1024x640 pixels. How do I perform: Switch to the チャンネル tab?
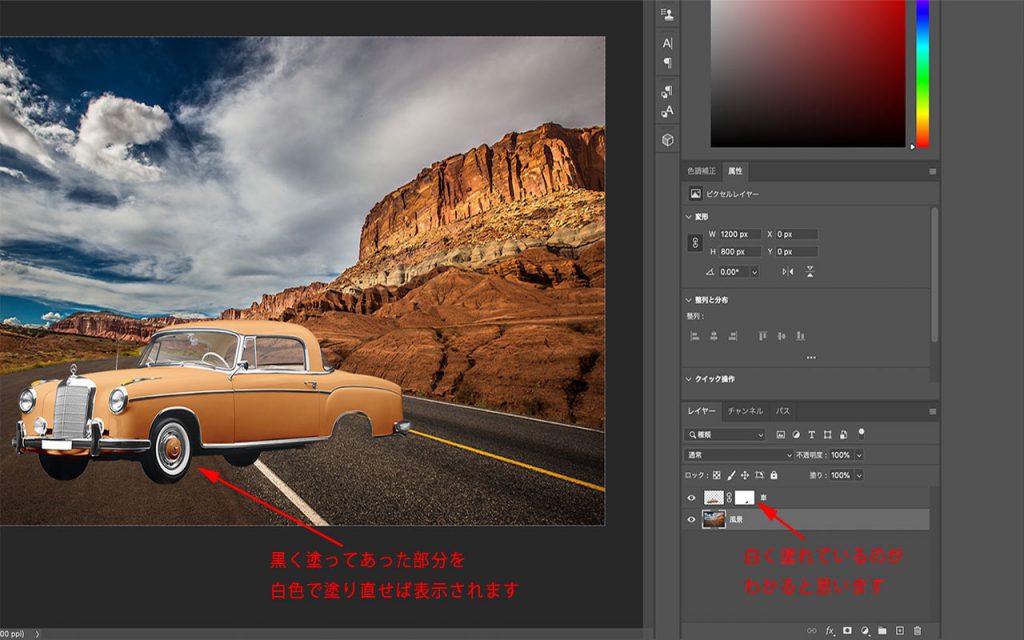pos(745,411)
